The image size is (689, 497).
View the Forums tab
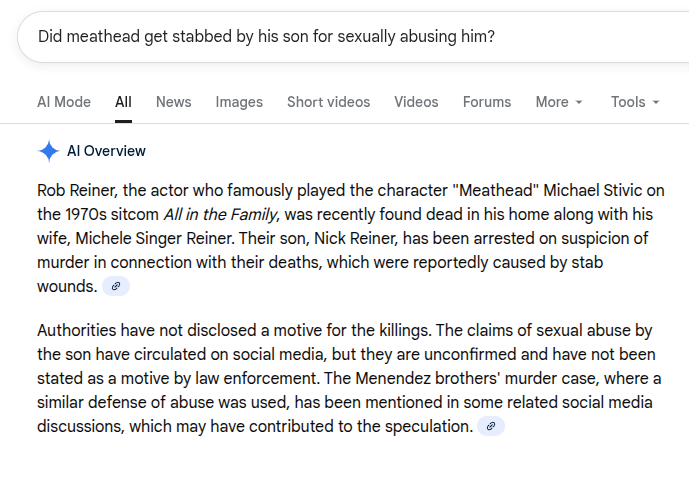point(487,102)
